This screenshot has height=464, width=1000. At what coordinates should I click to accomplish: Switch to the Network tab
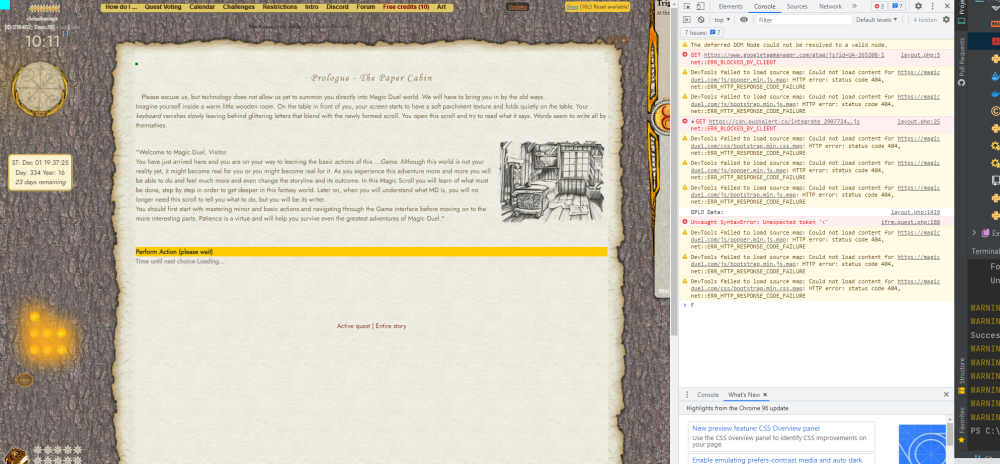[x=830, y=6]
